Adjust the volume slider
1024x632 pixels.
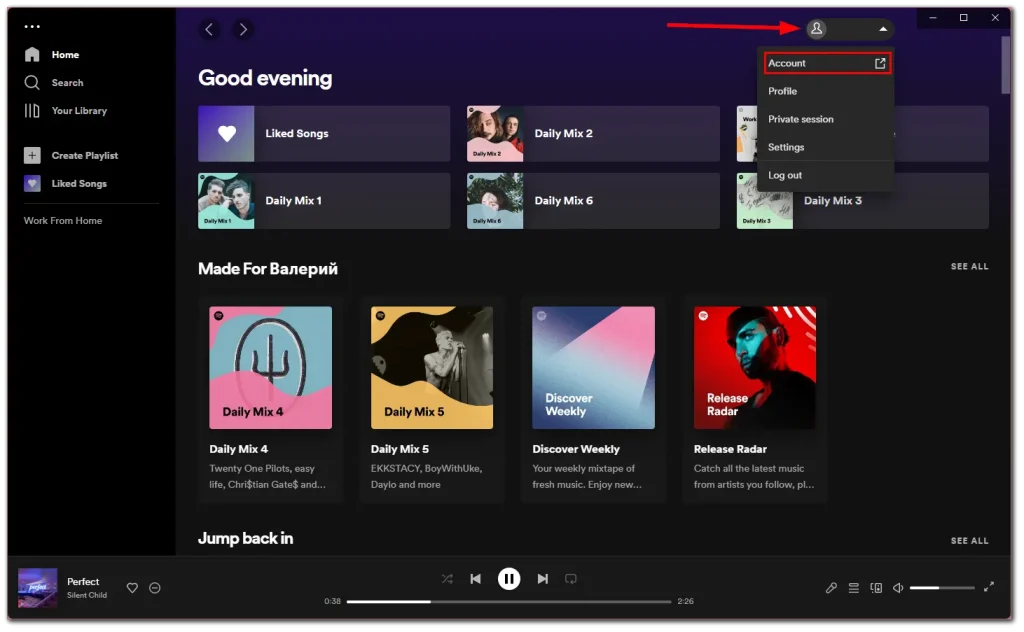(x=942, y=588)
